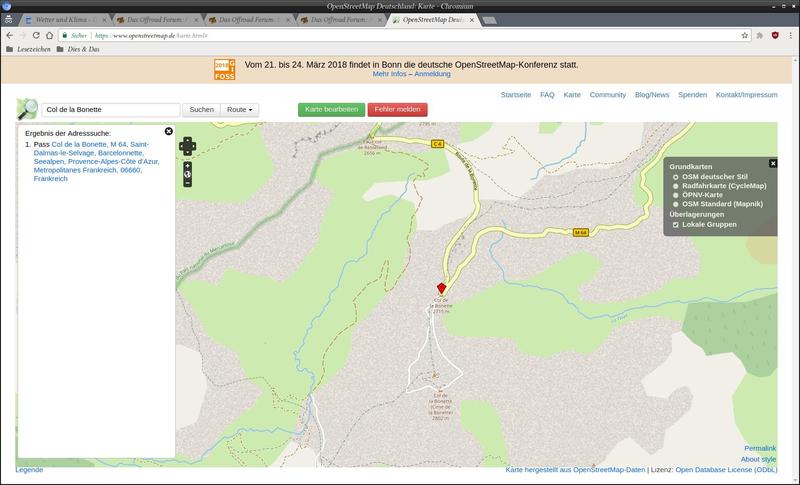This screenshot has height=485, width=800.
Task: Close the Wetter und Klima tab
Action: [104, 20]
